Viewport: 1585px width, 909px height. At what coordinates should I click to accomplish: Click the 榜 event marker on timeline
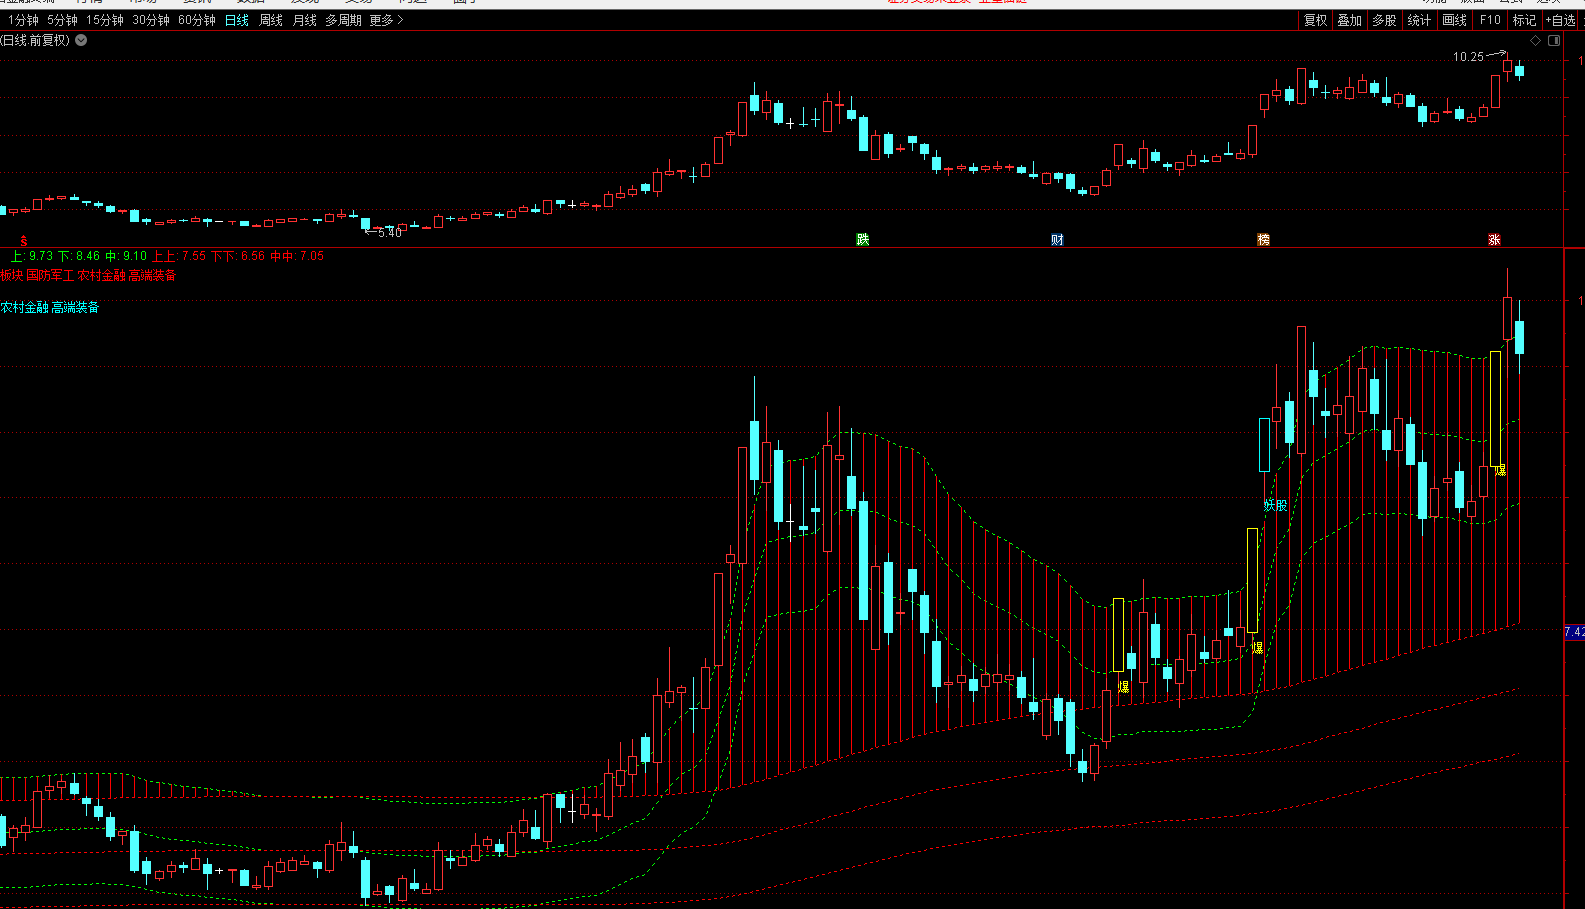[1263, 240]
